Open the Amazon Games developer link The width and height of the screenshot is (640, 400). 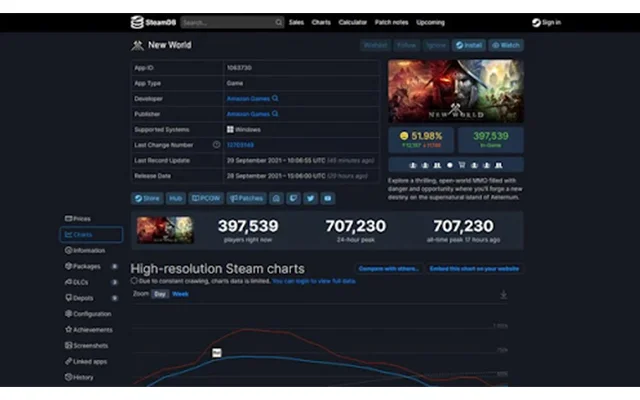click(248, 99)
